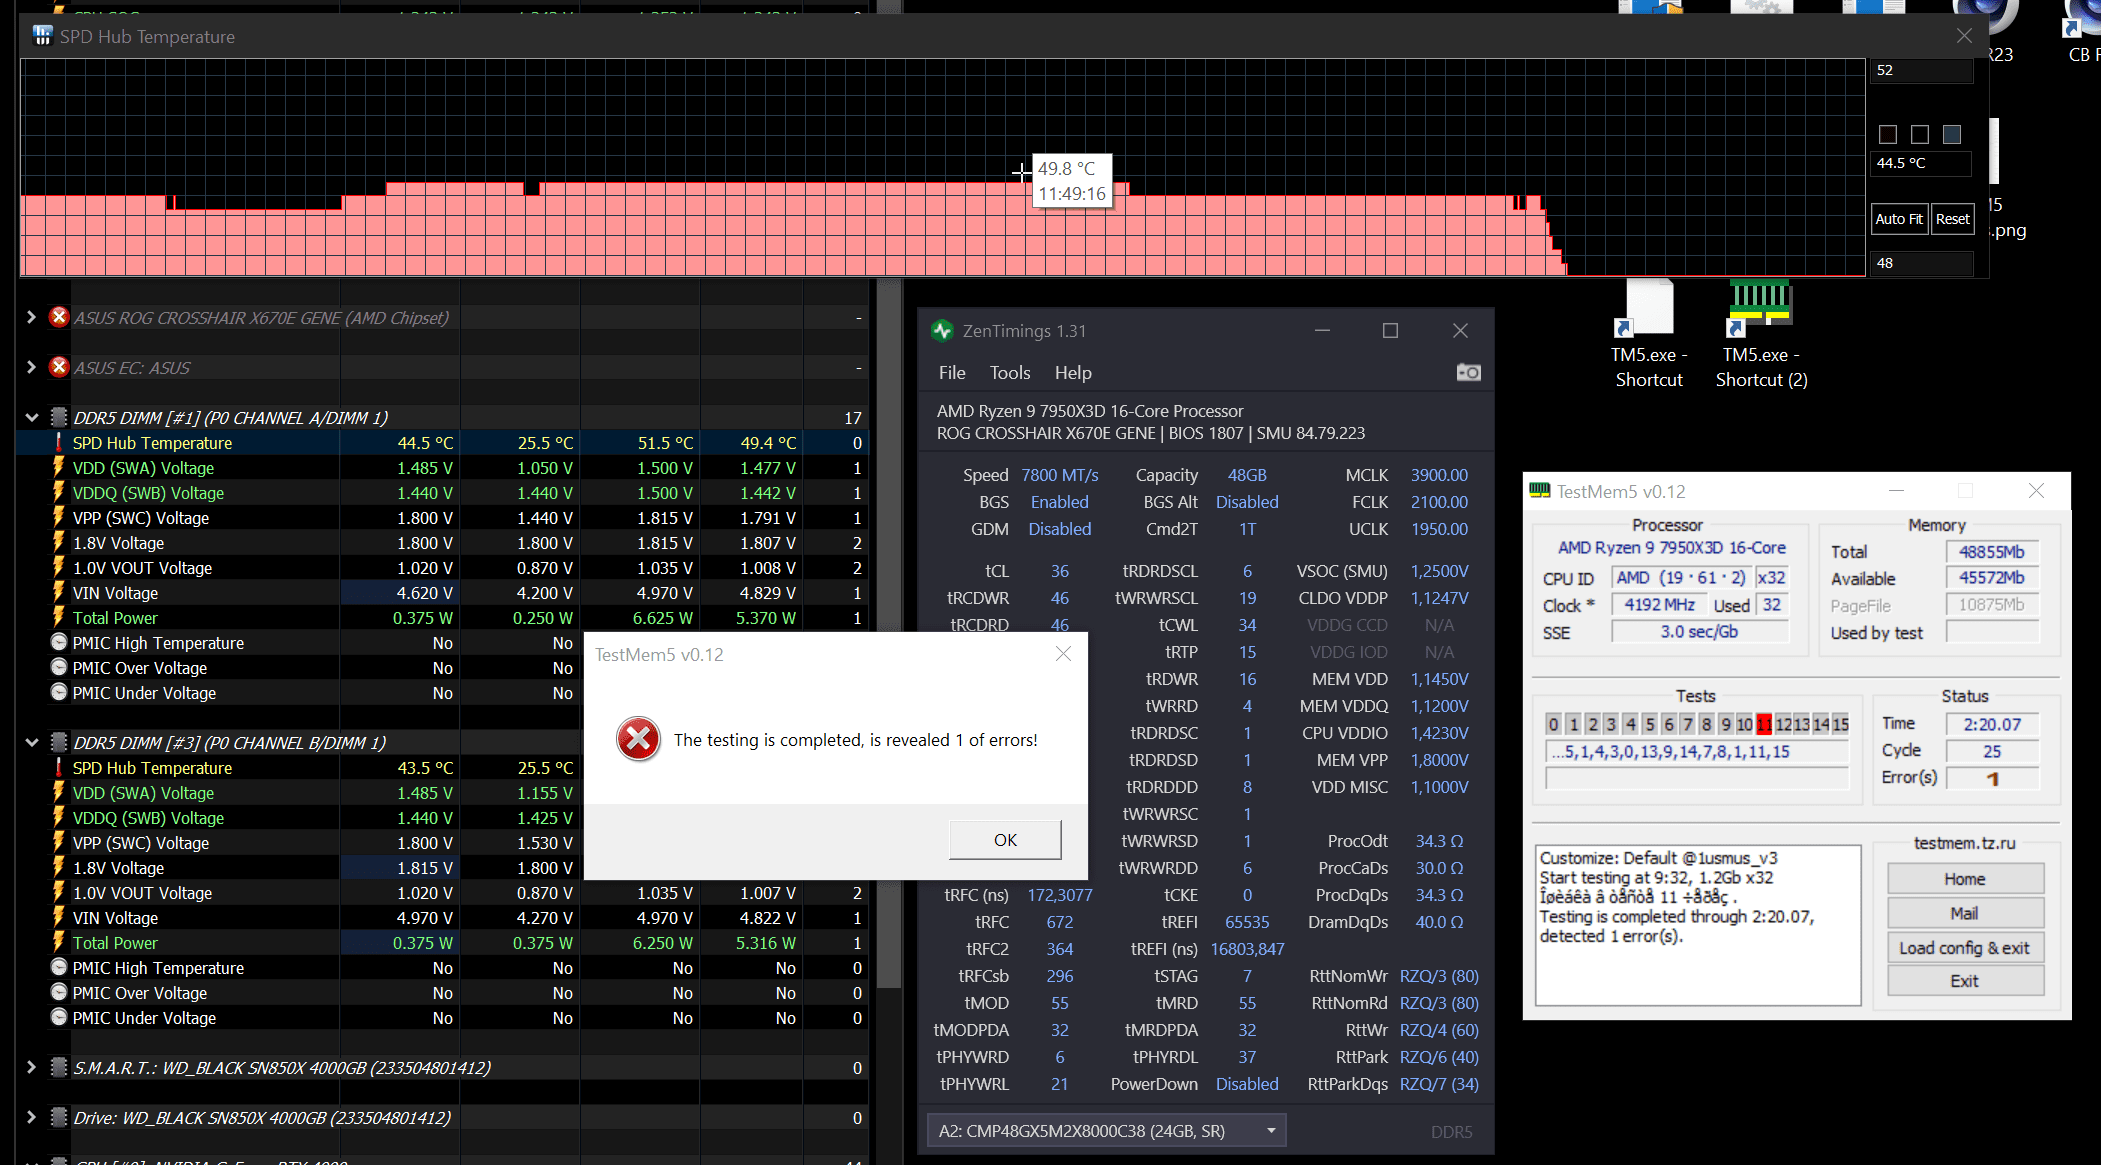
Task: Click the ZenTimings green app icon in title bar
Action: pos(941,330)
